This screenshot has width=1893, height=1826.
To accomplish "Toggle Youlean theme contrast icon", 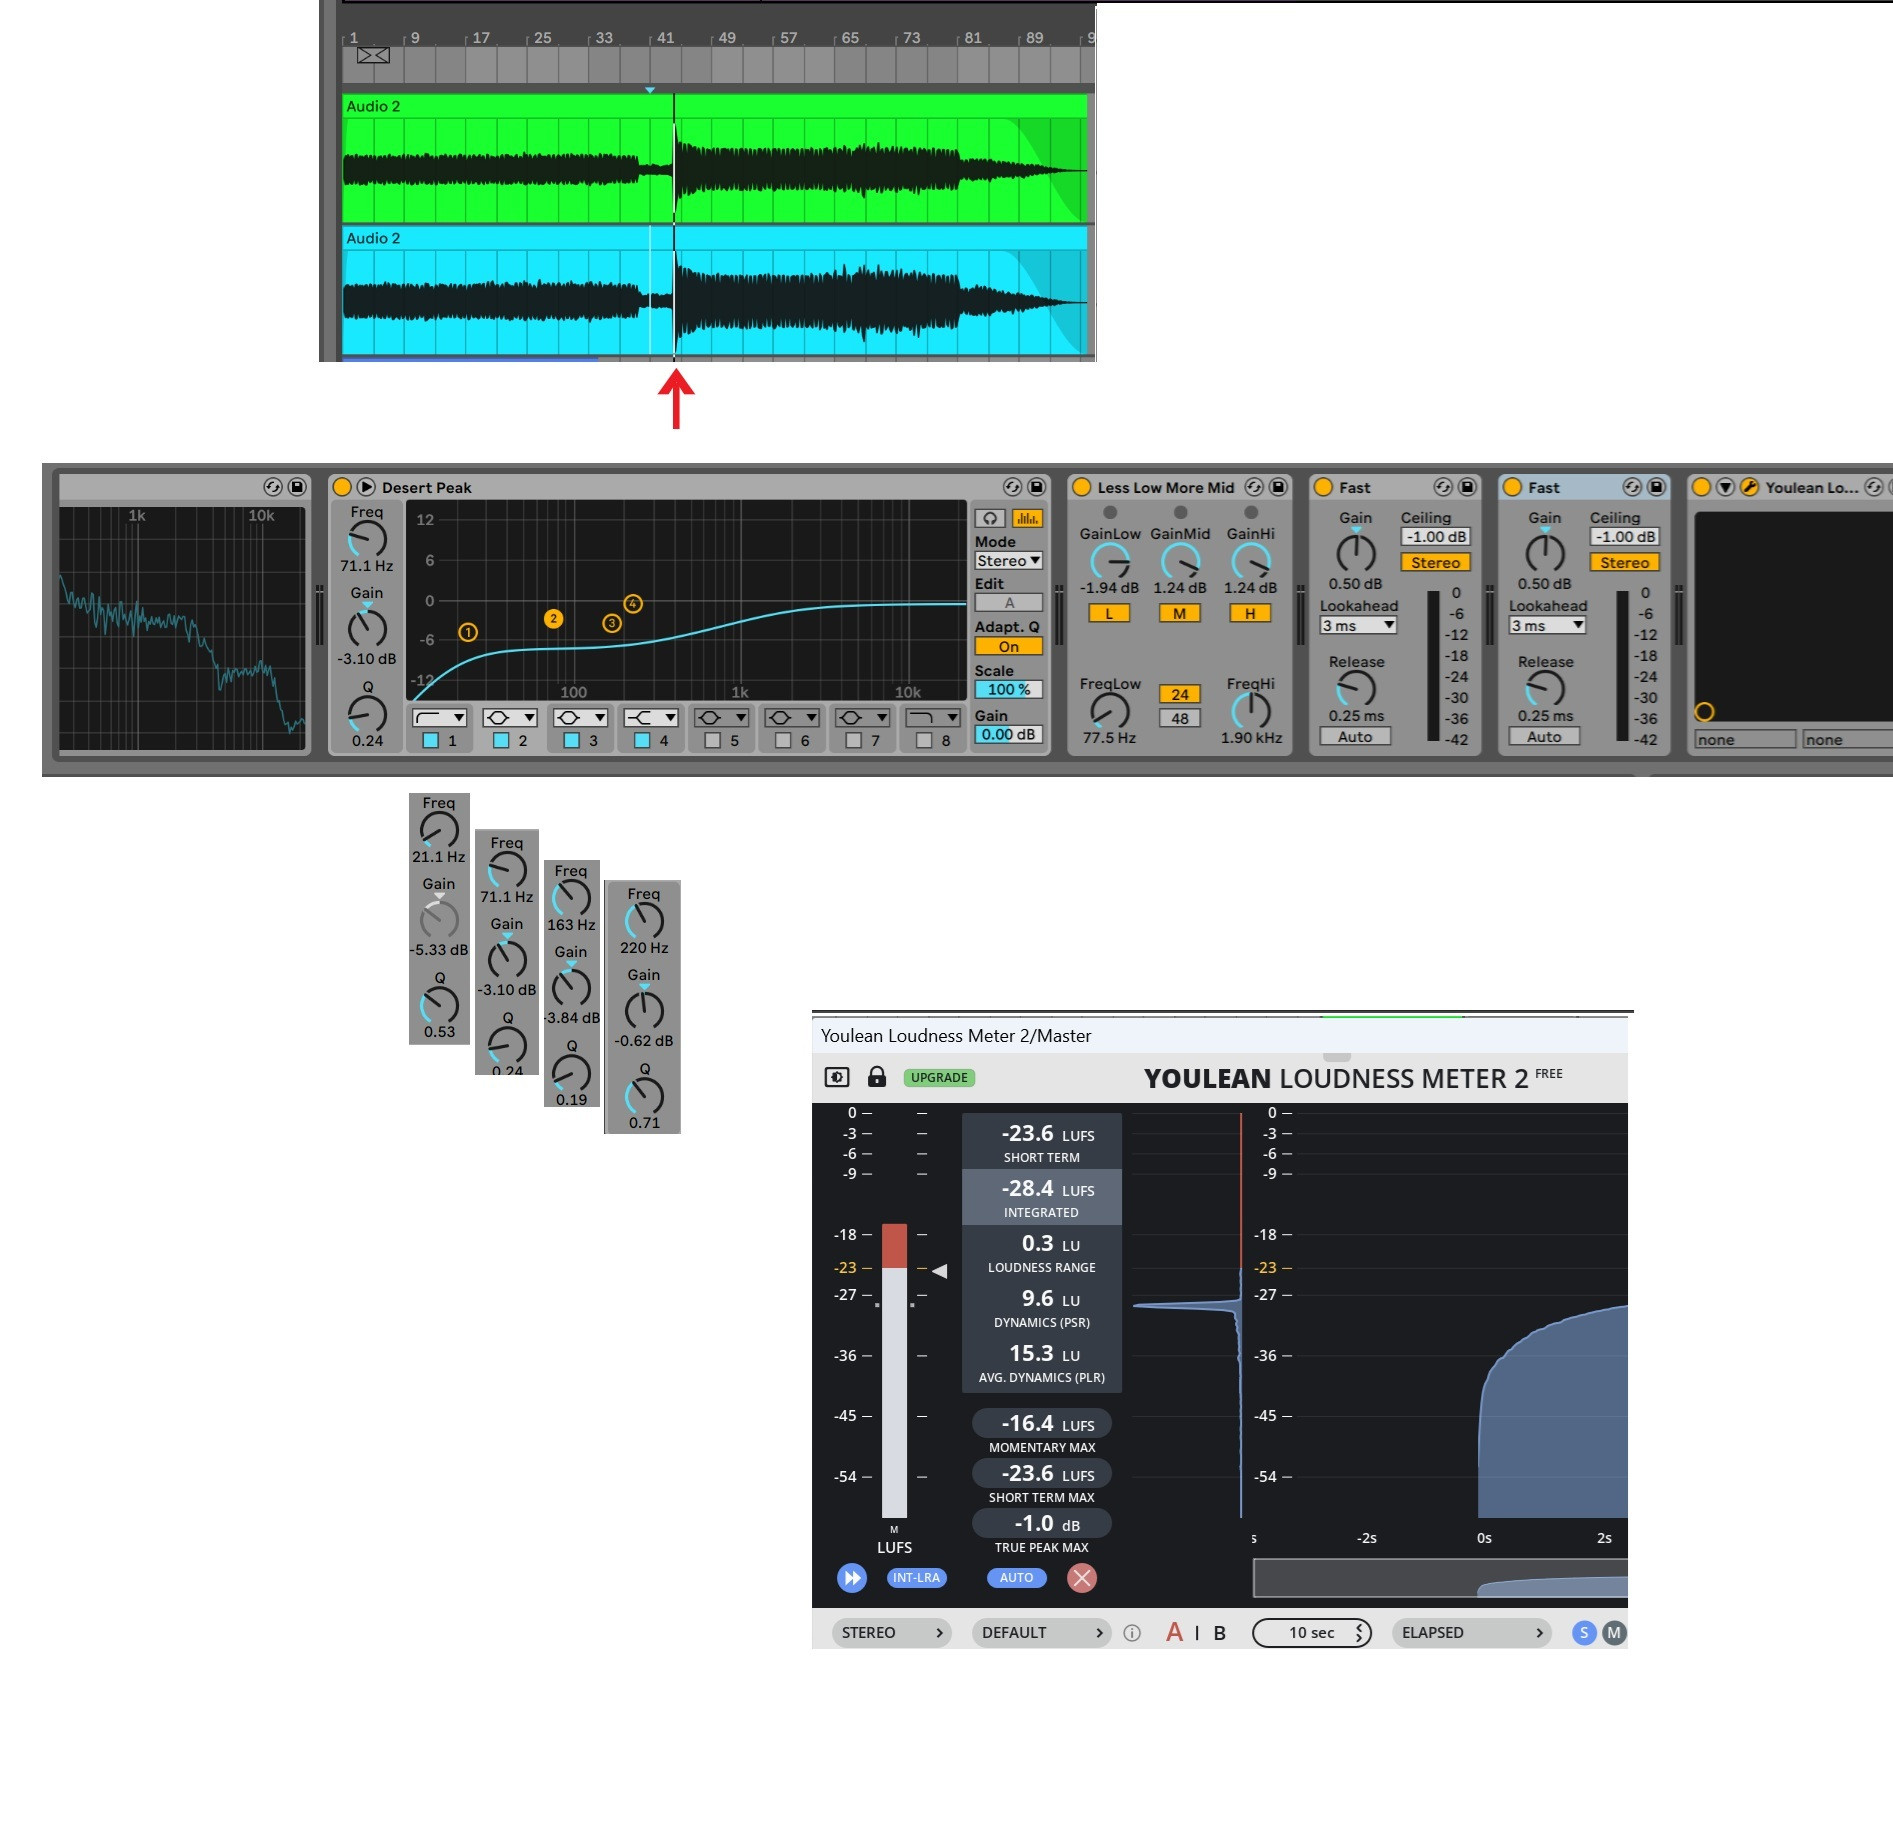I will pos(837,1077).
